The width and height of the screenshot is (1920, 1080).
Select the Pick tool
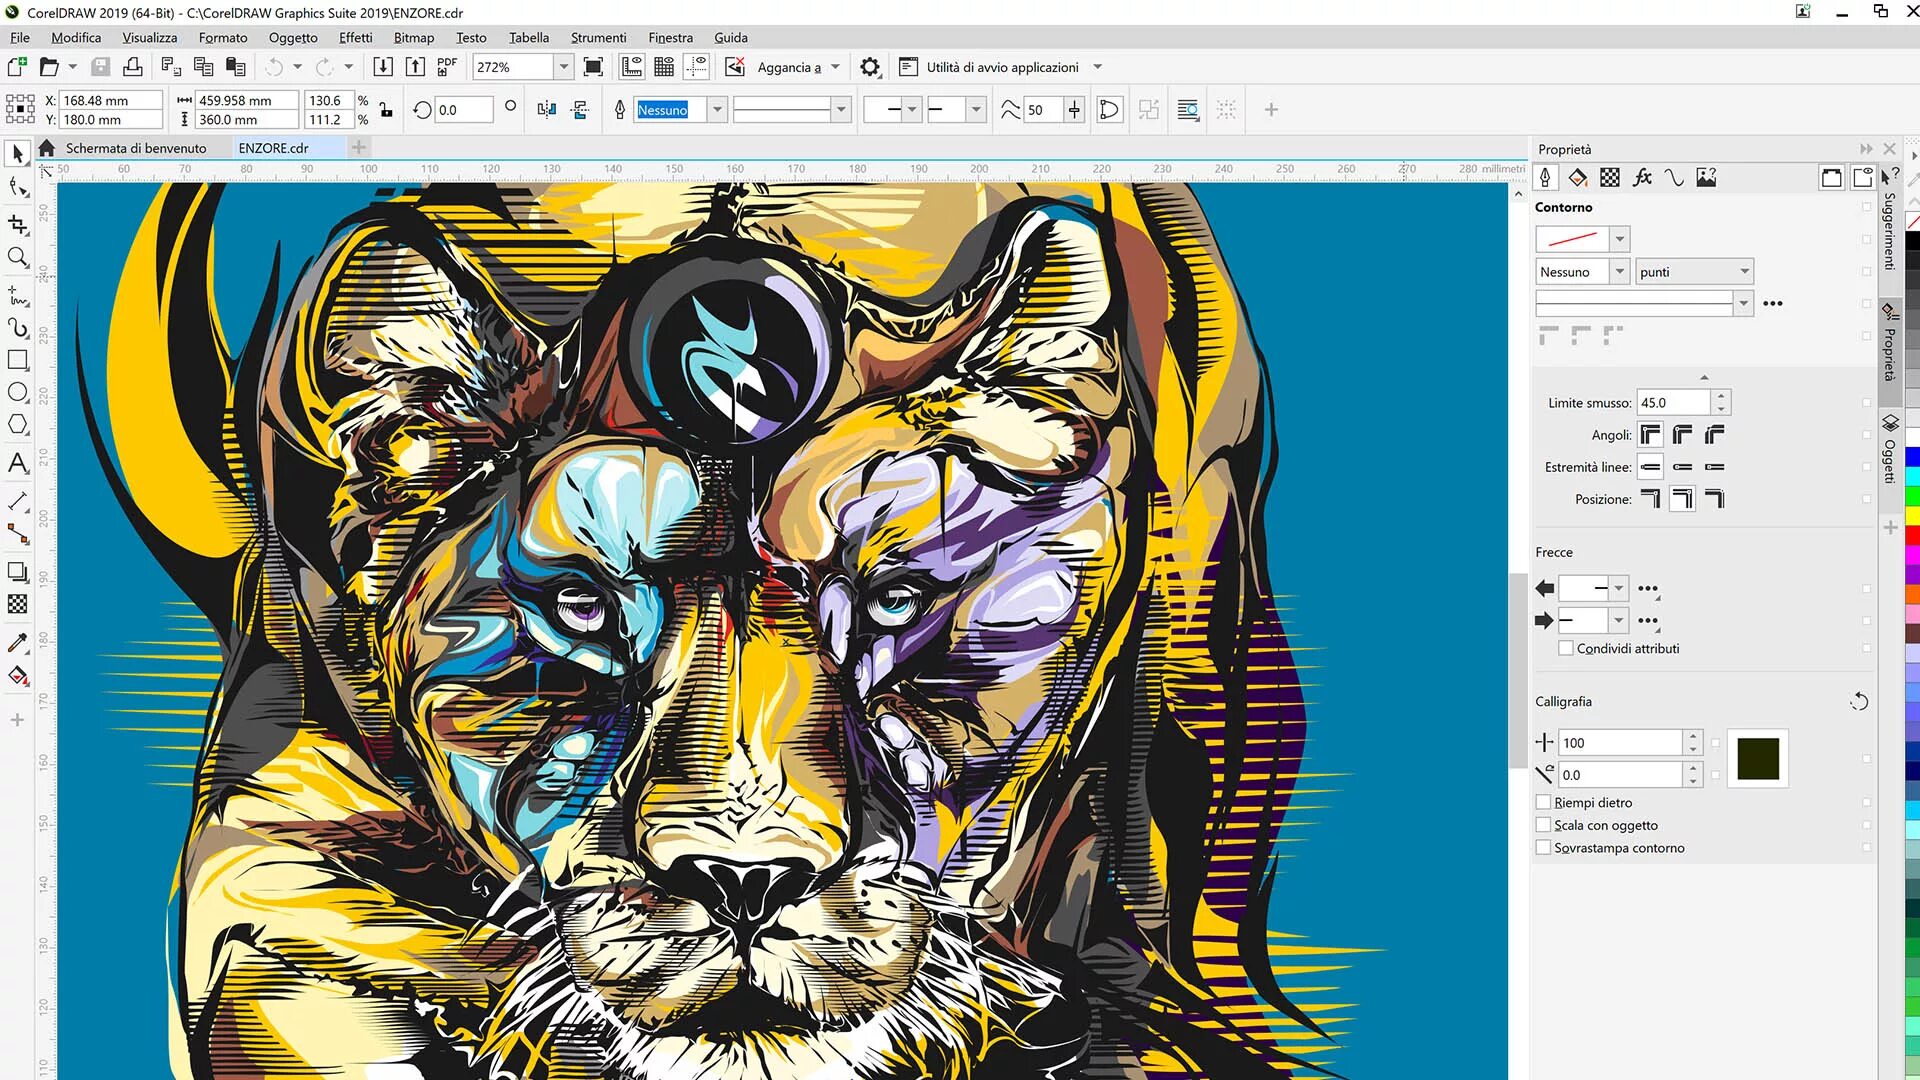coord(17,153)
